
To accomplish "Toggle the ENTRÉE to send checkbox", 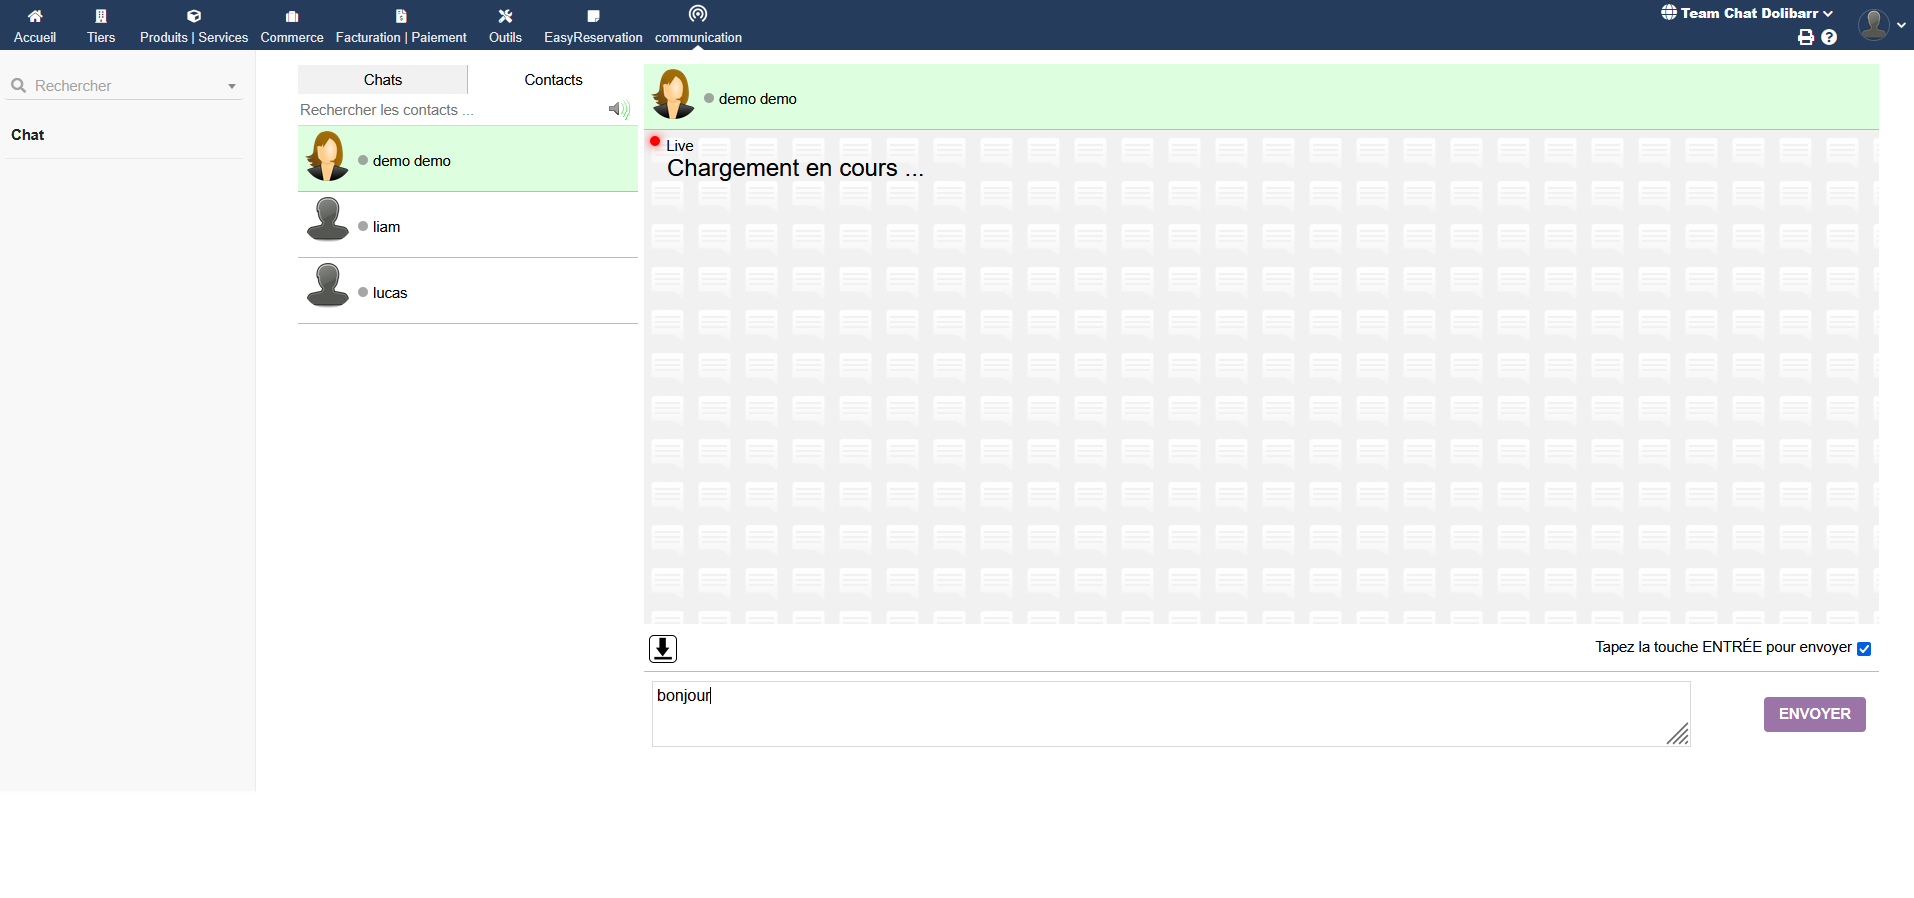I will click(1864, 649).
